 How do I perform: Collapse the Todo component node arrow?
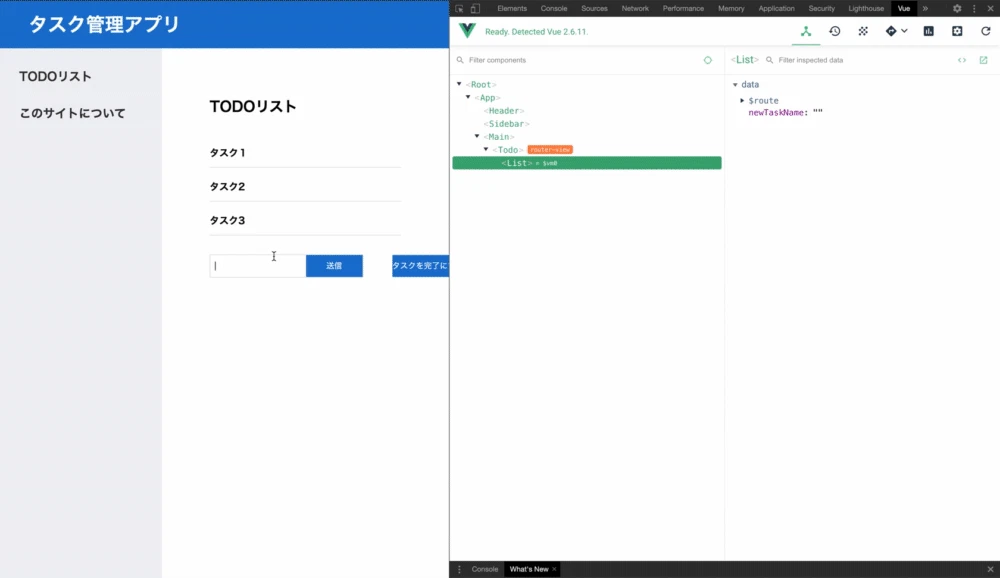tap(486, 149)
